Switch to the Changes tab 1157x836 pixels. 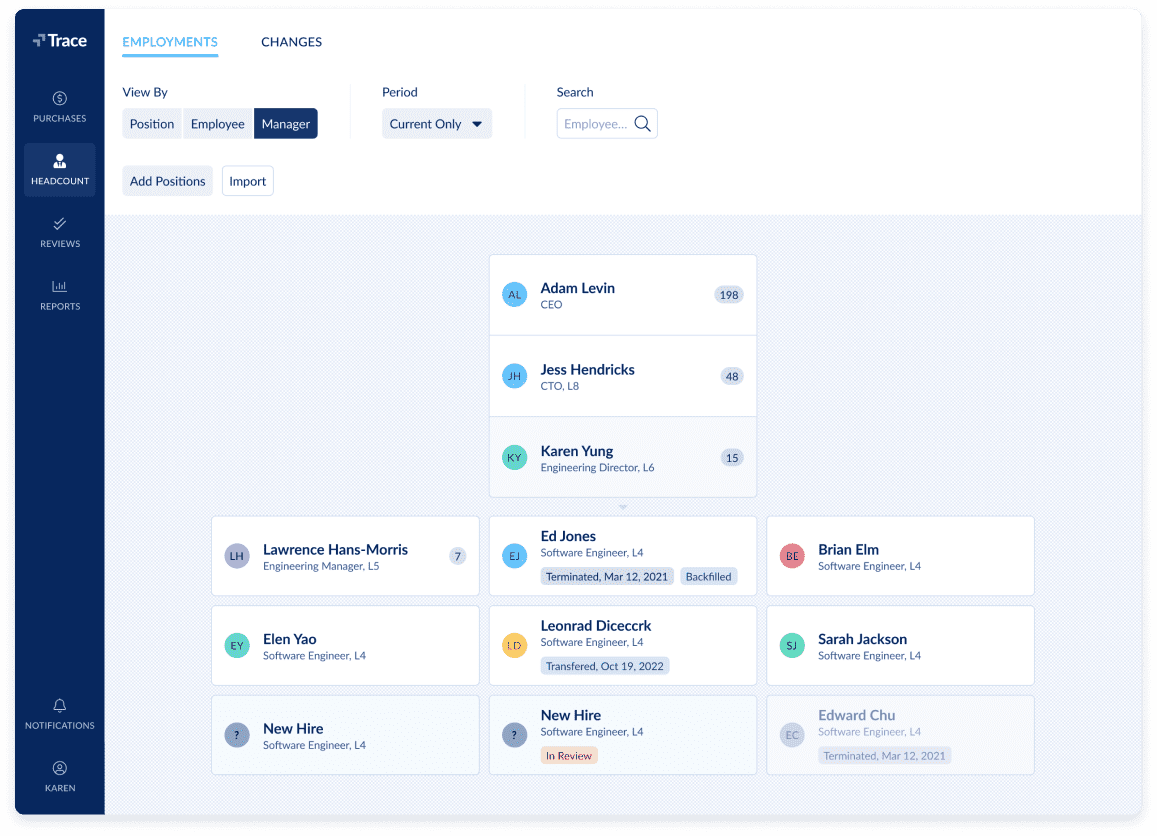pos(291,41)
